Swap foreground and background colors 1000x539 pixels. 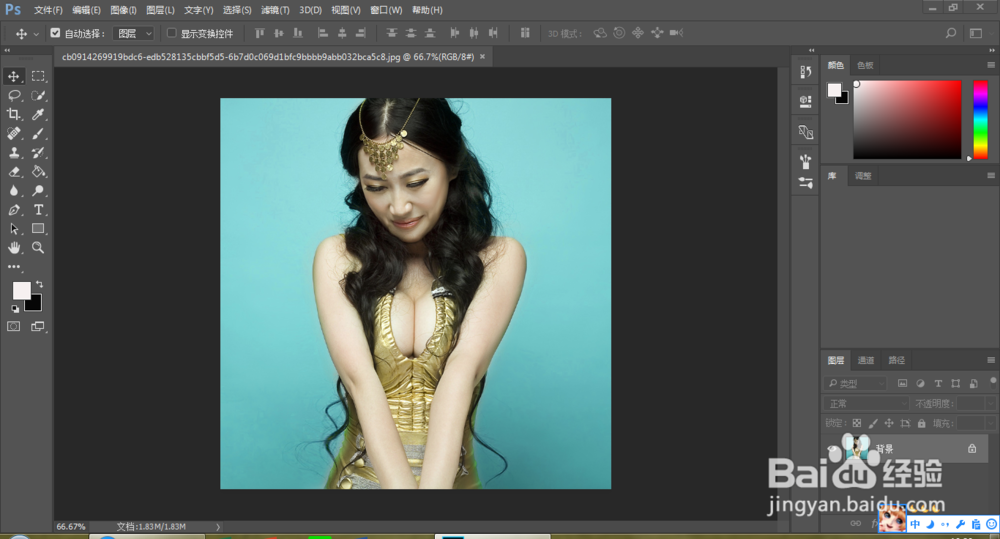point(40,284)
